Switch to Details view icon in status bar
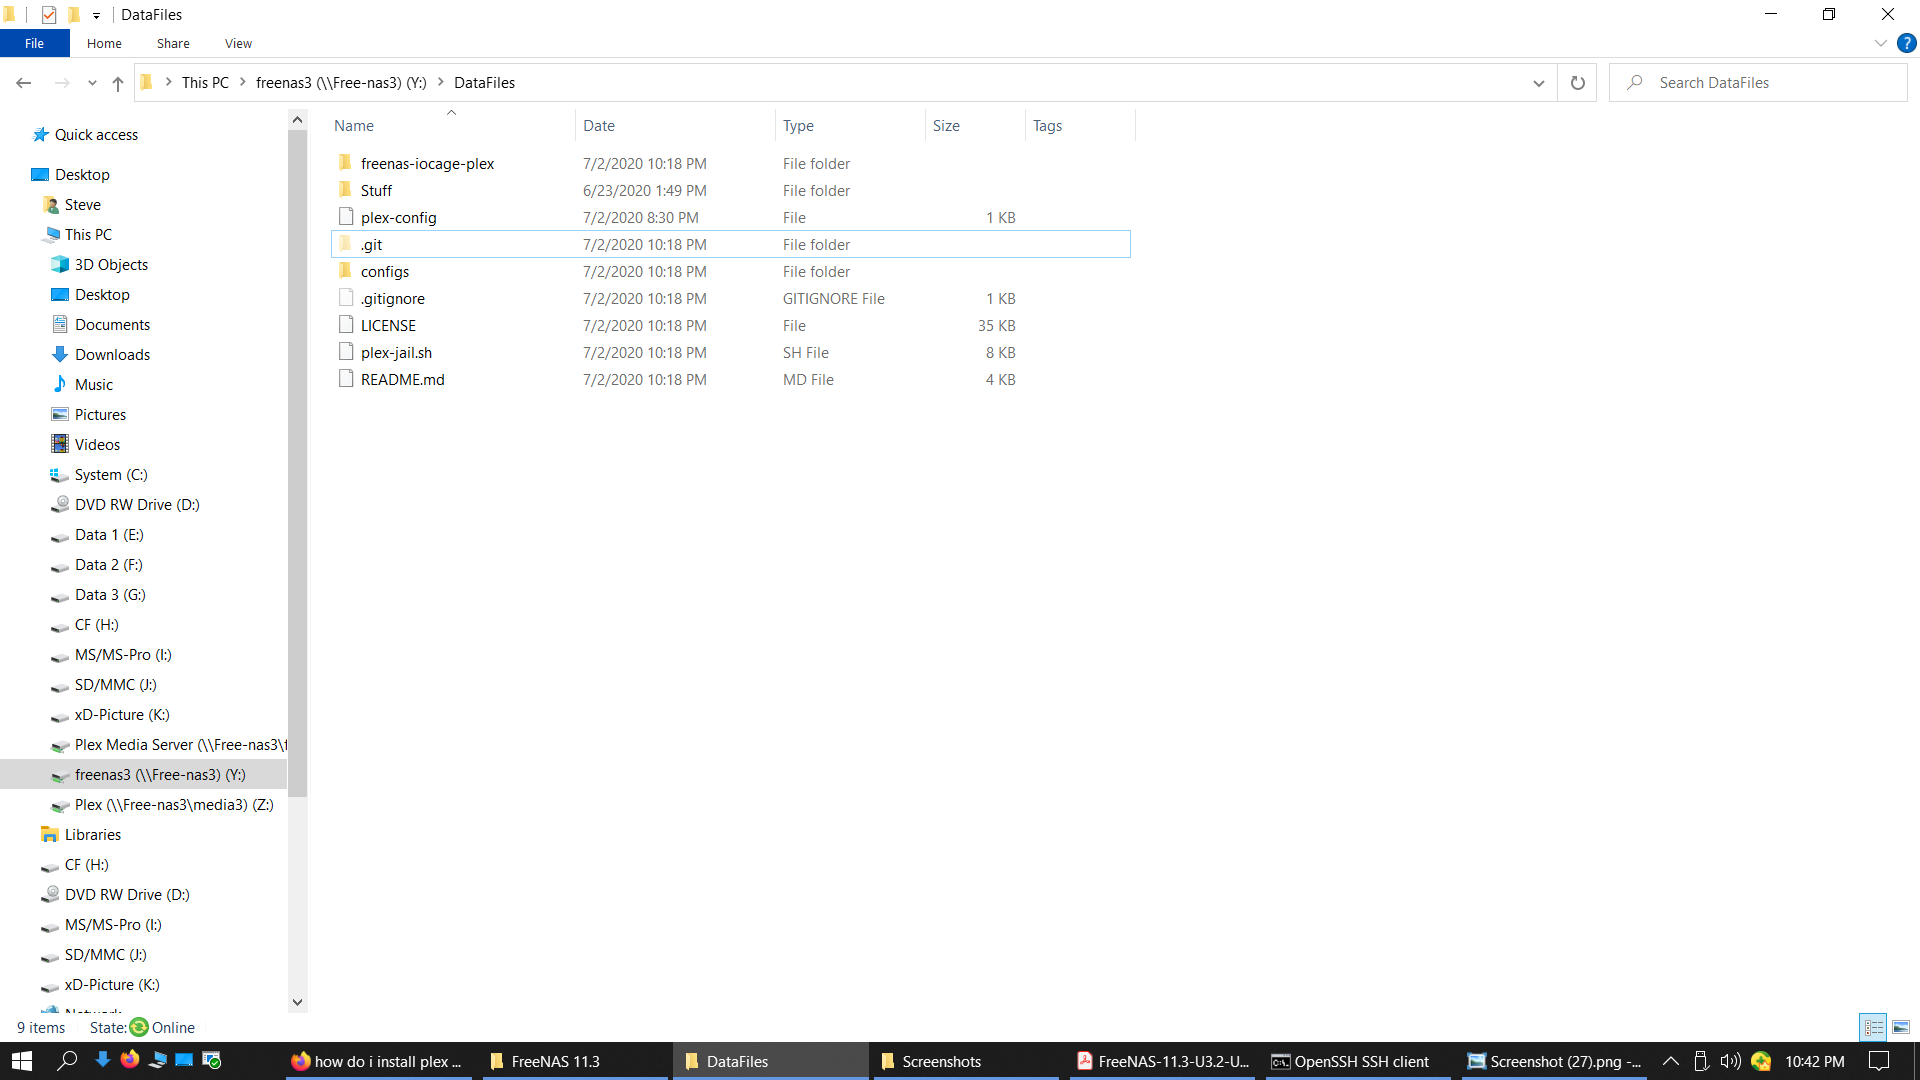The height and width of the screenshot is (1080, 1920). 1874,1027
